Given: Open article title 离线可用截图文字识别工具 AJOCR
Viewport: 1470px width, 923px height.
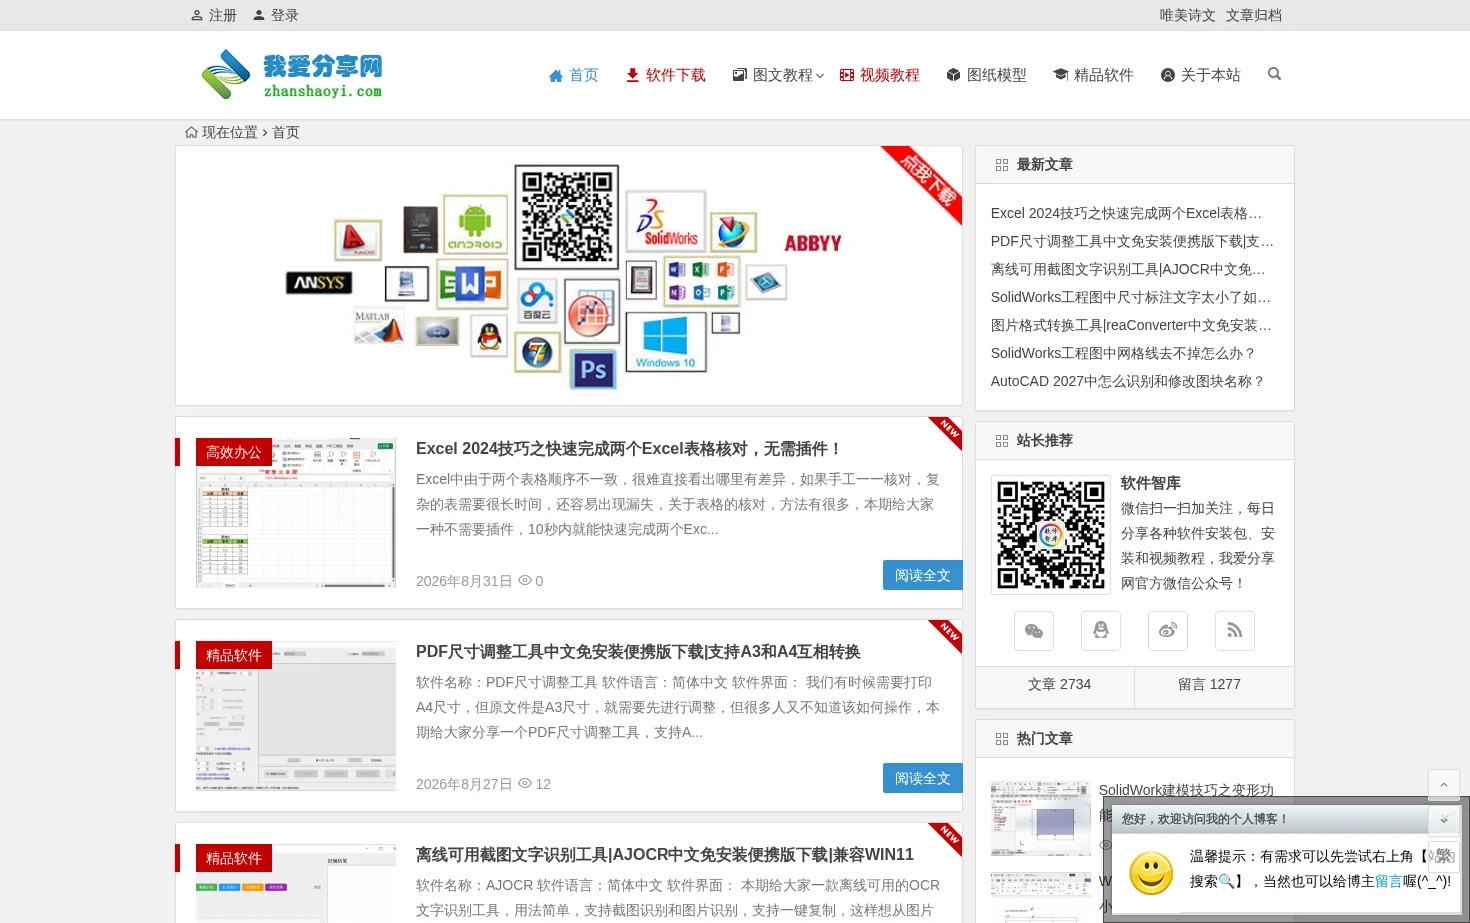Looking at the screenshot, I should click(665, 855).
